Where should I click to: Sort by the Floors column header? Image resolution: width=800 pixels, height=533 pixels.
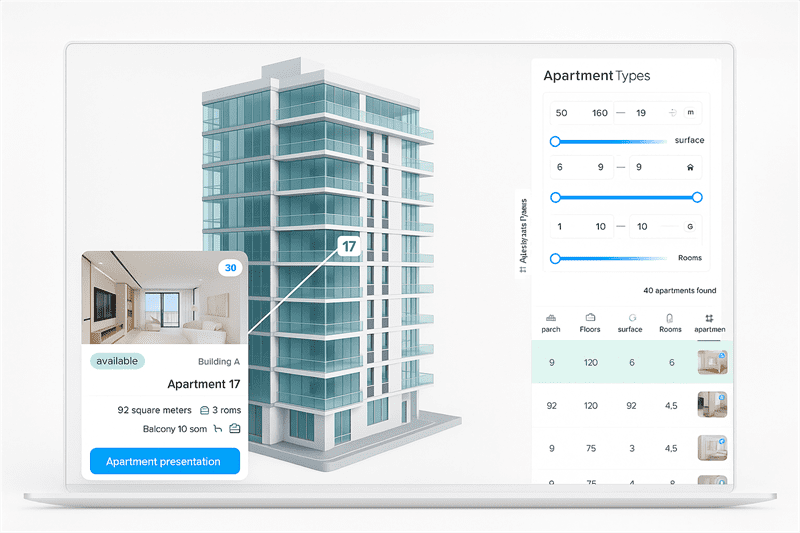tap(590, 322)
